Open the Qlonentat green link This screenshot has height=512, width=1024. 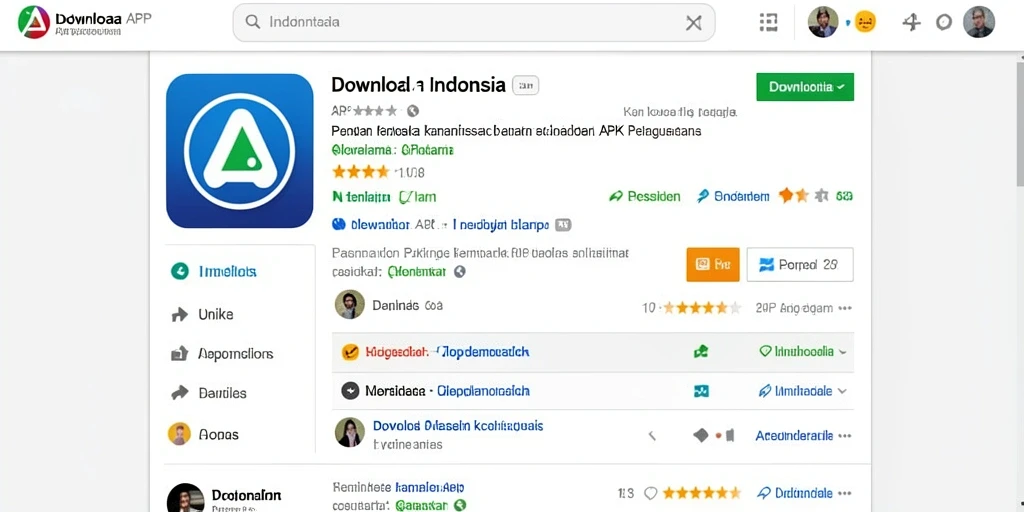click(417, 272)
